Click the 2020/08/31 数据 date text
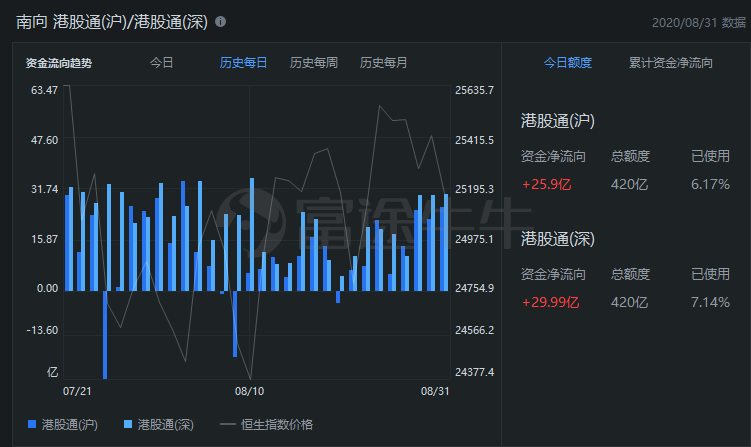Screen dimensions: 751x447 coord(699,23)
